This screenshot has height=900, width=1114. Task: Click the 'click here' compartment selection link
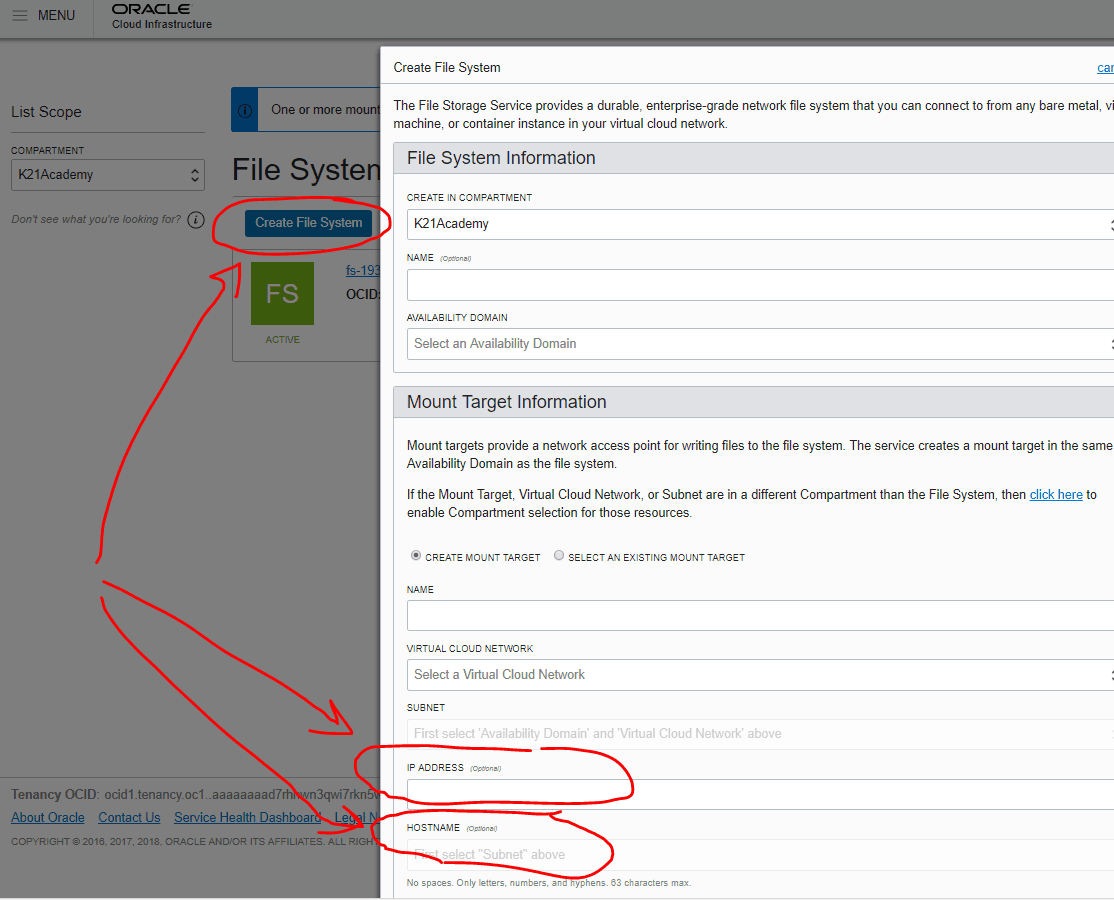(1056, 495)
